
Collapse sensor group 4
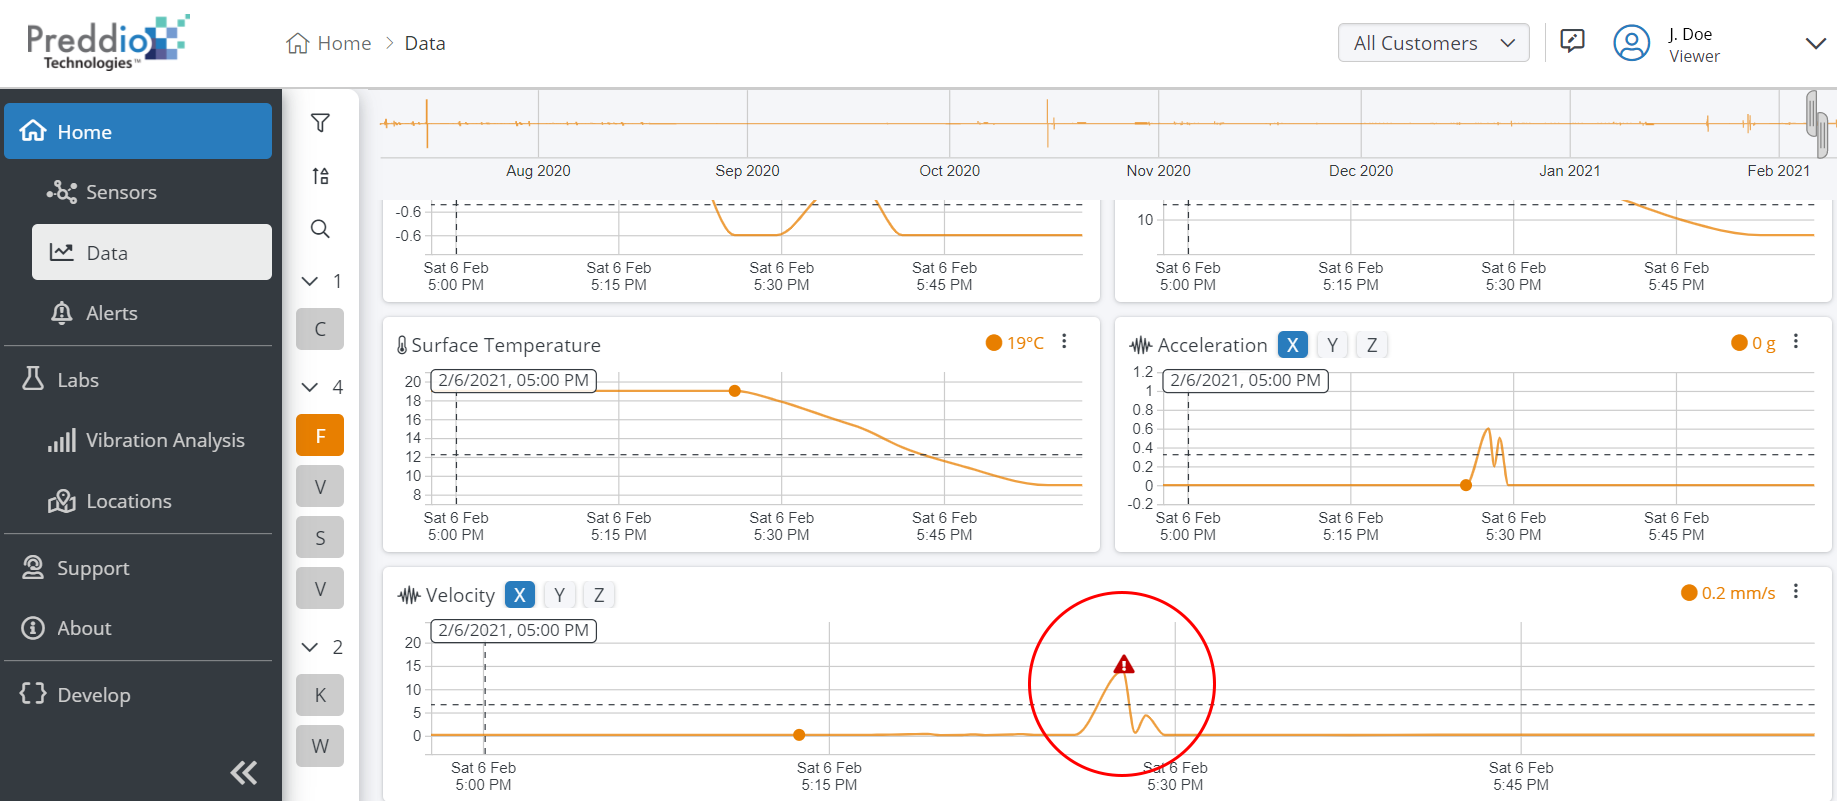pyautogui.click(x=310, y=387)
